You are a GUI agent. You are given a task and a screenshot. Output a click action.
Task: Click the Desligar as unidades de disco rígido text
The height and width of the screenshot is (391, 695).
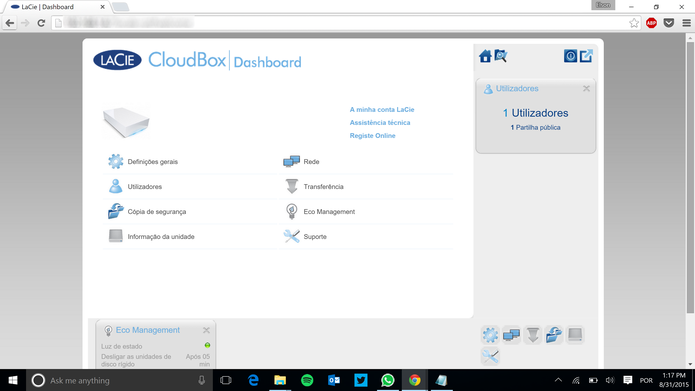136,360
